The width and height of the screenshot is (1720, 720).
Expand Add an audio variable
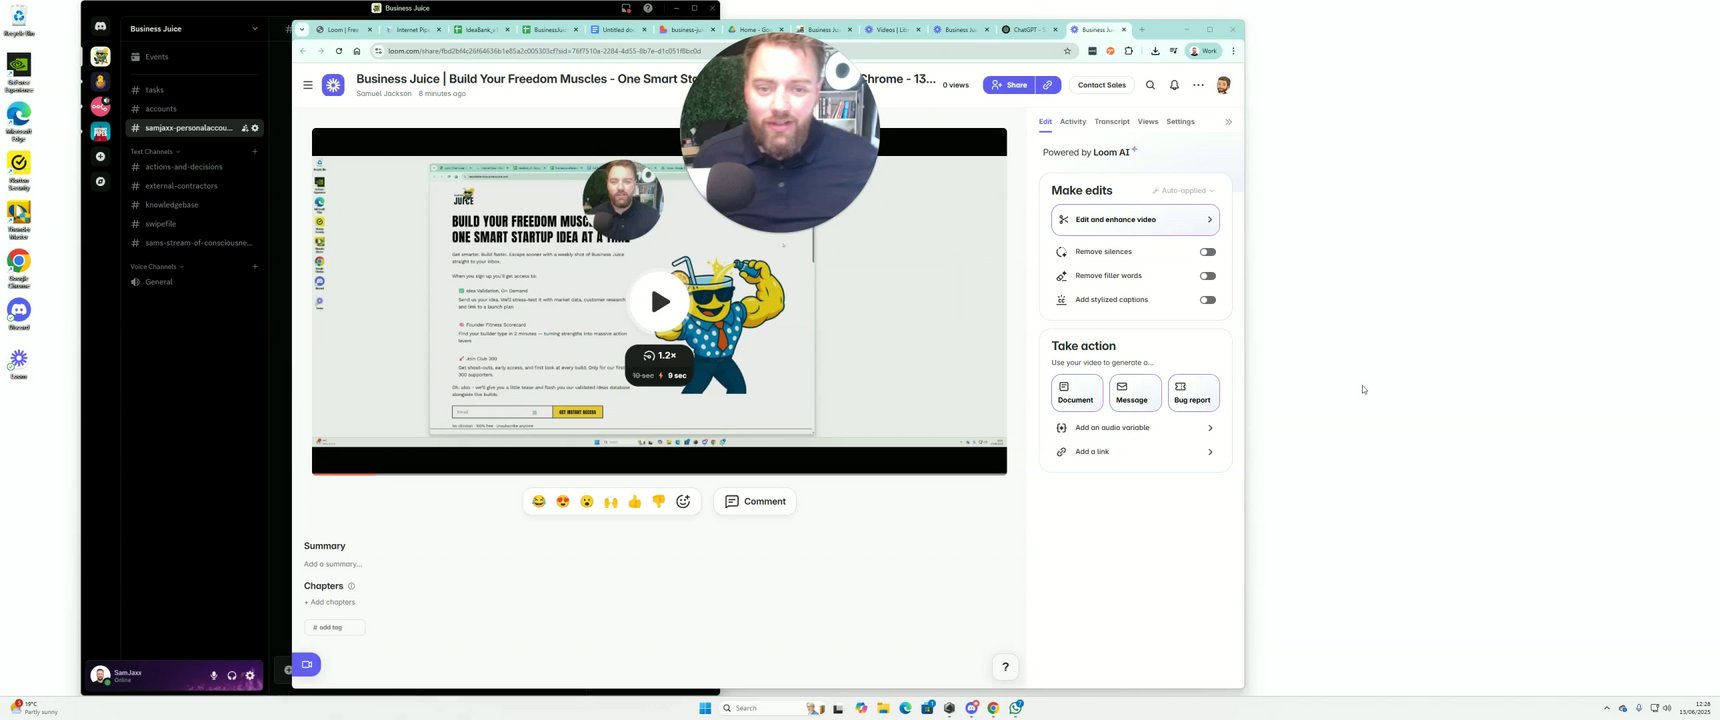pyautogui.click(x=1135, y=428)
